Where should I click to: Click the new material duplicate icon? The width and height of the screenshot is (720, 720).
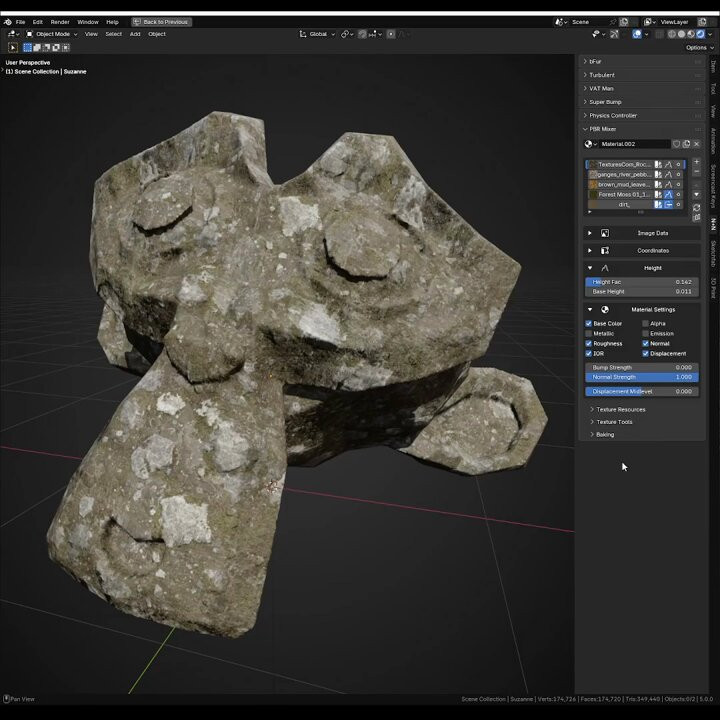click(686, 144)
